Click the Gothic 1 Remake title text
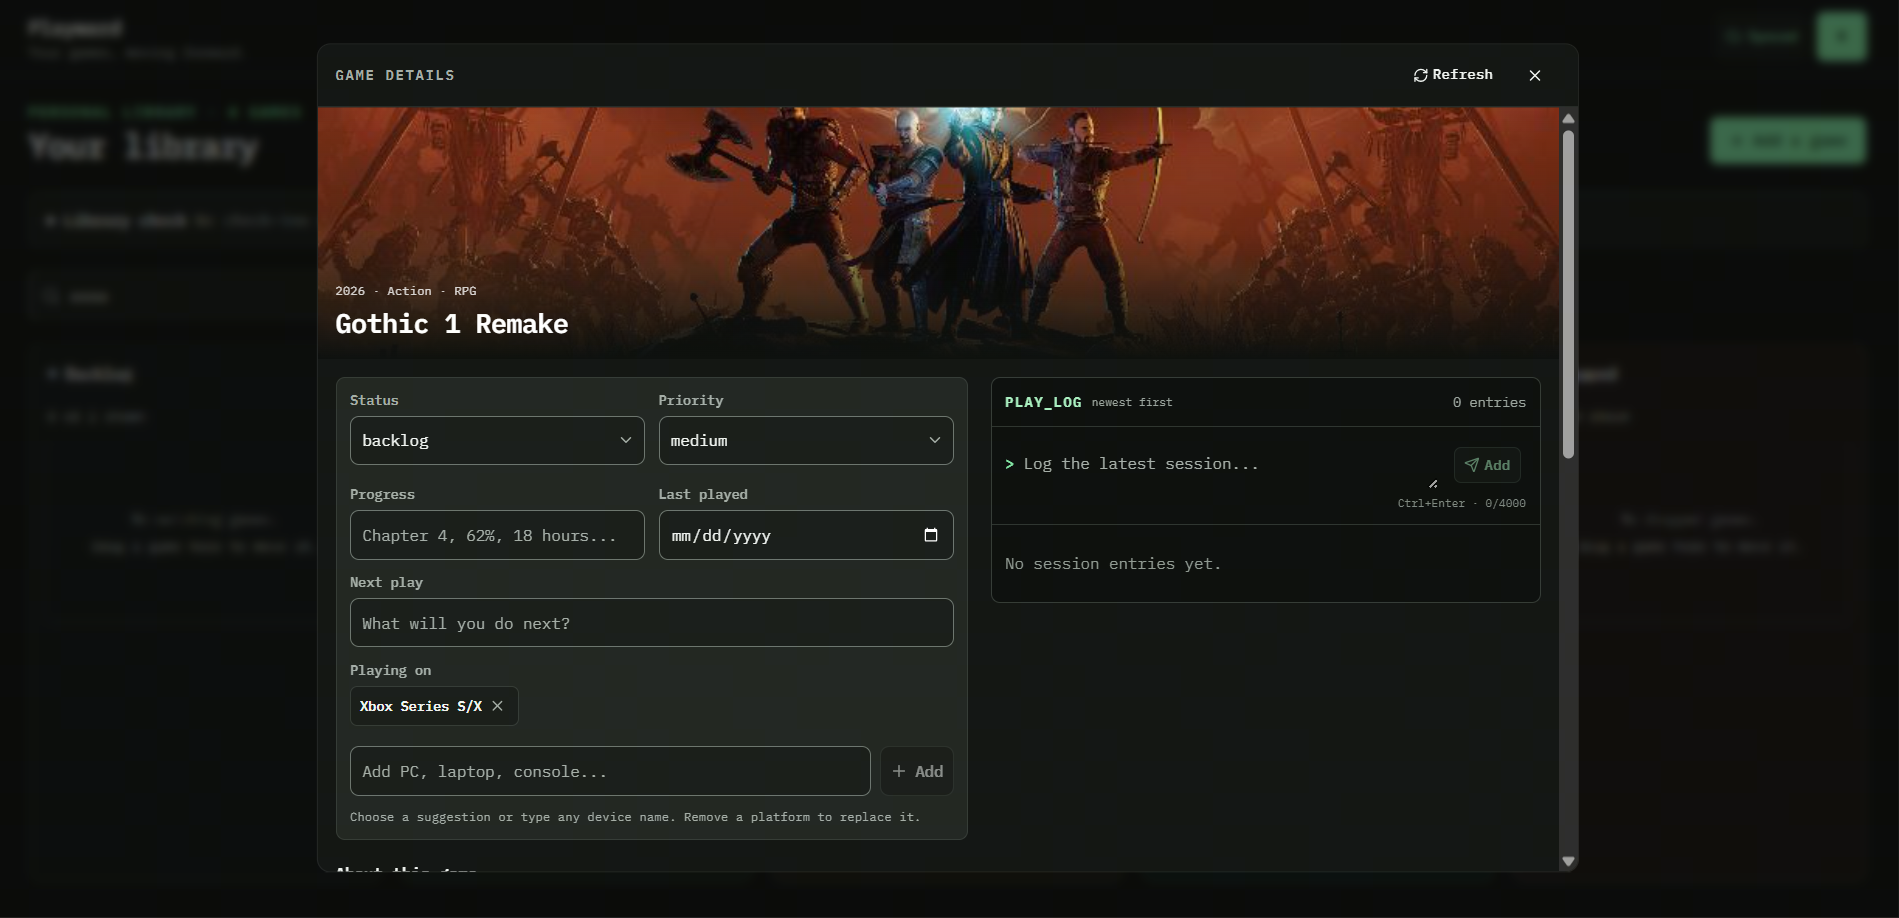 (451, 324)
